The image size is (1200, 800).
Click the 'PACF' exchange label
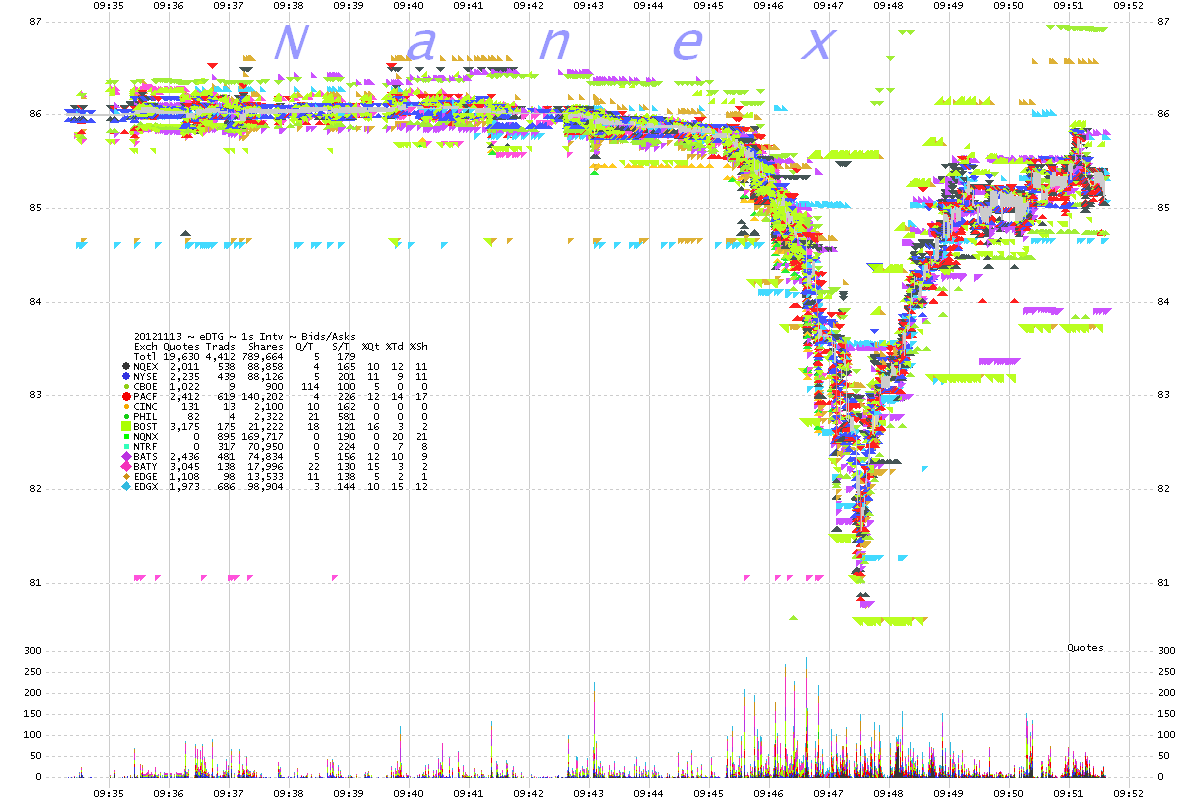(146, 398)
